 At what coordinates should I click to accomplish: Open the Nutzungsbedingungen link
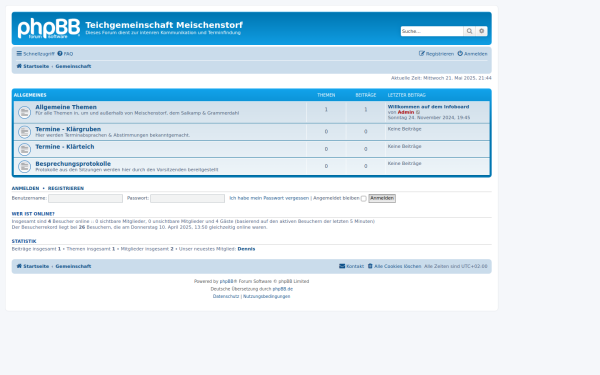point(266,296)
